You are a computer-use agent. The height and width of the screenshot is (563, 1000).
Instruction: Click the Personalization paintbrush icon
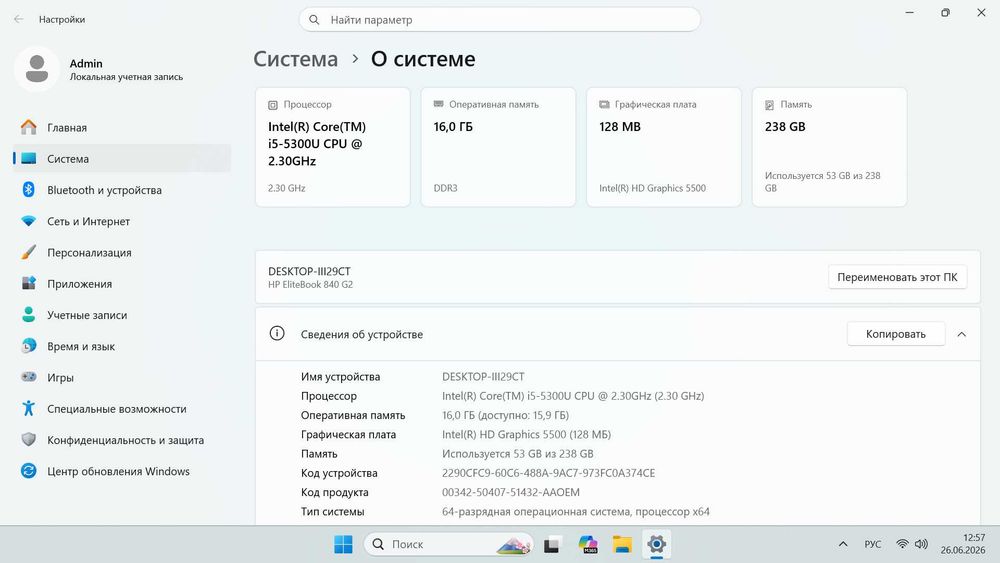click(29, 252)
